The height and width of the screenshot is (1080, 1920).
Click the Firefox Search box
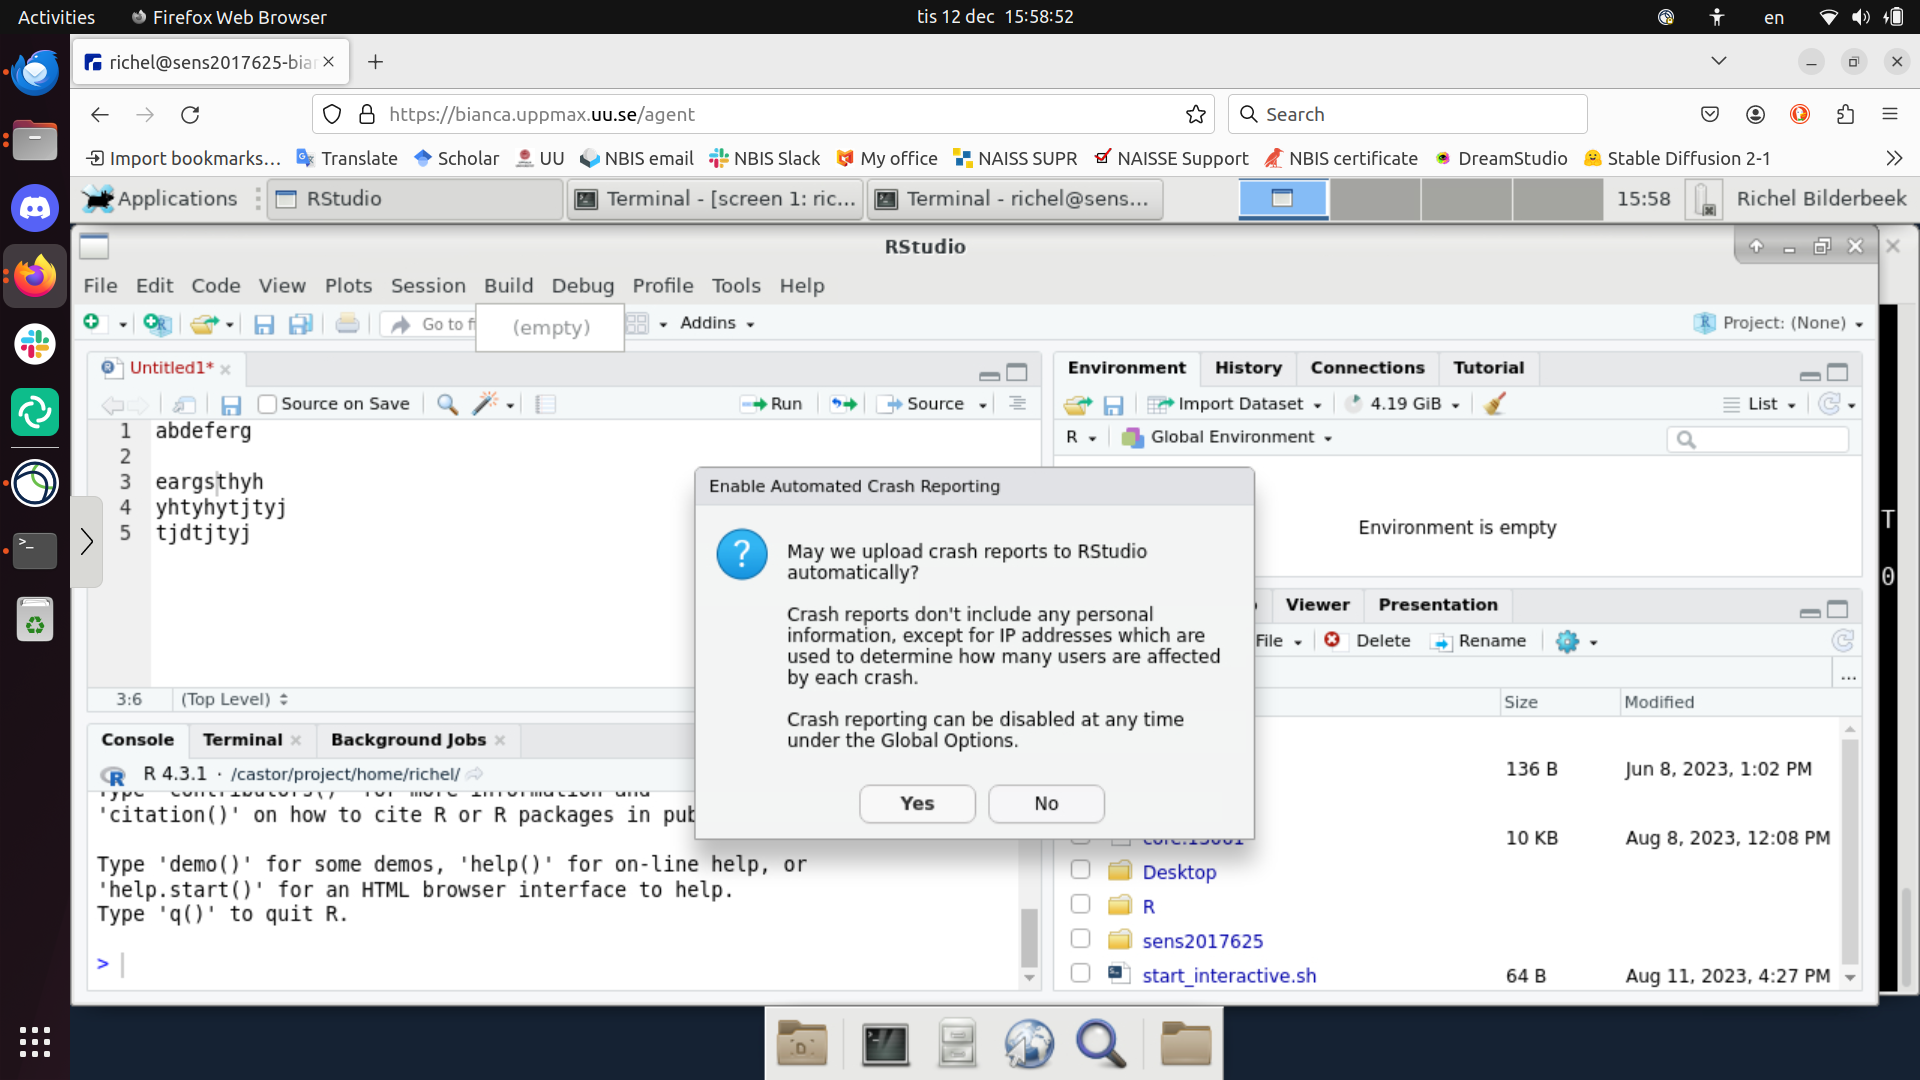click(x=1408, y=114)
